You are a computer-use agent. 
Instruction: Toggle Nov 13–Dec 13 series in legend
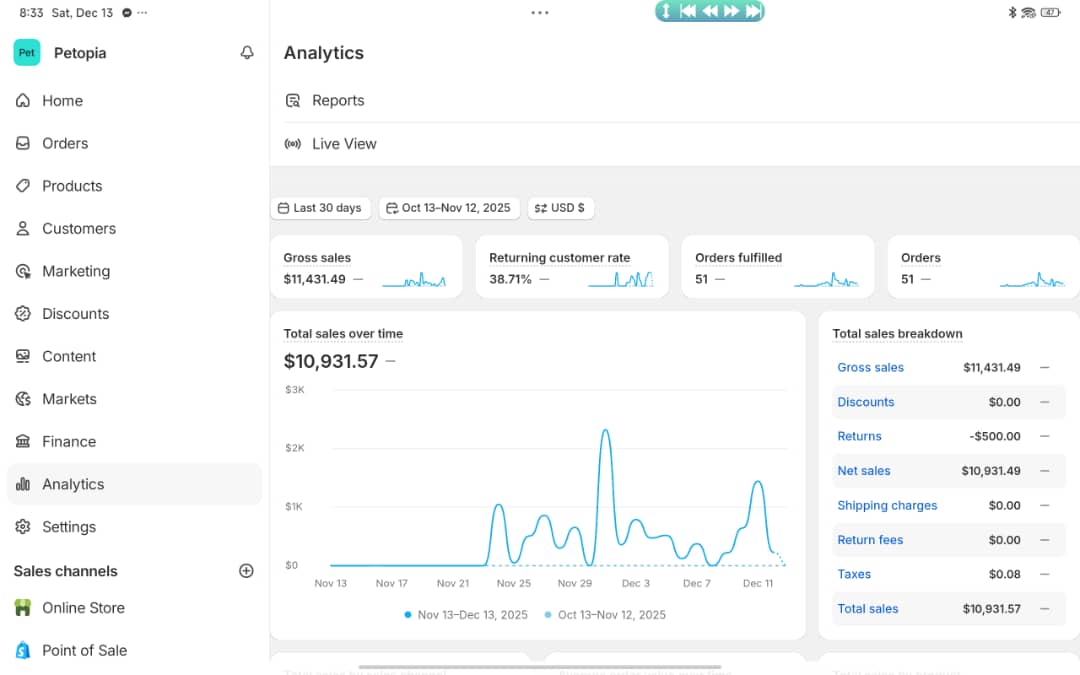[x=470, y=615]
